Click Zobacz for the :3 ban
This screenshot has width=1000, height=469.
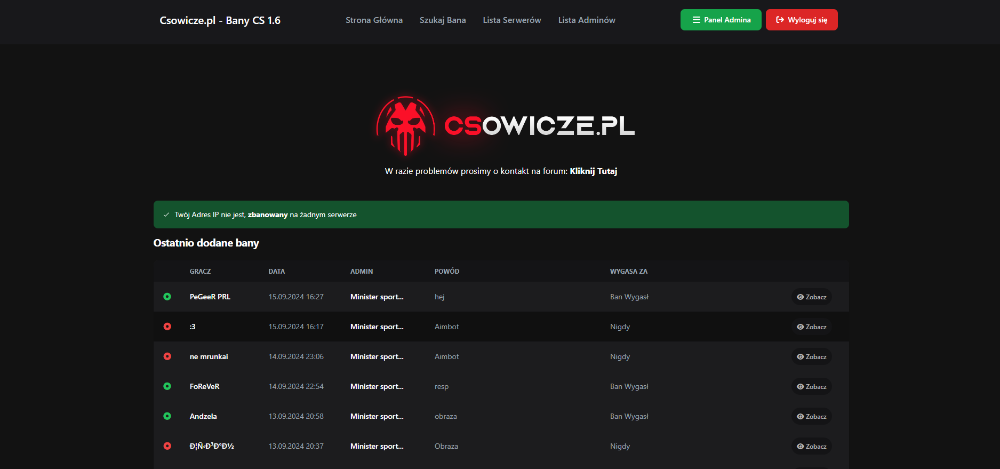pyautogui.click(x=811, y=327)
